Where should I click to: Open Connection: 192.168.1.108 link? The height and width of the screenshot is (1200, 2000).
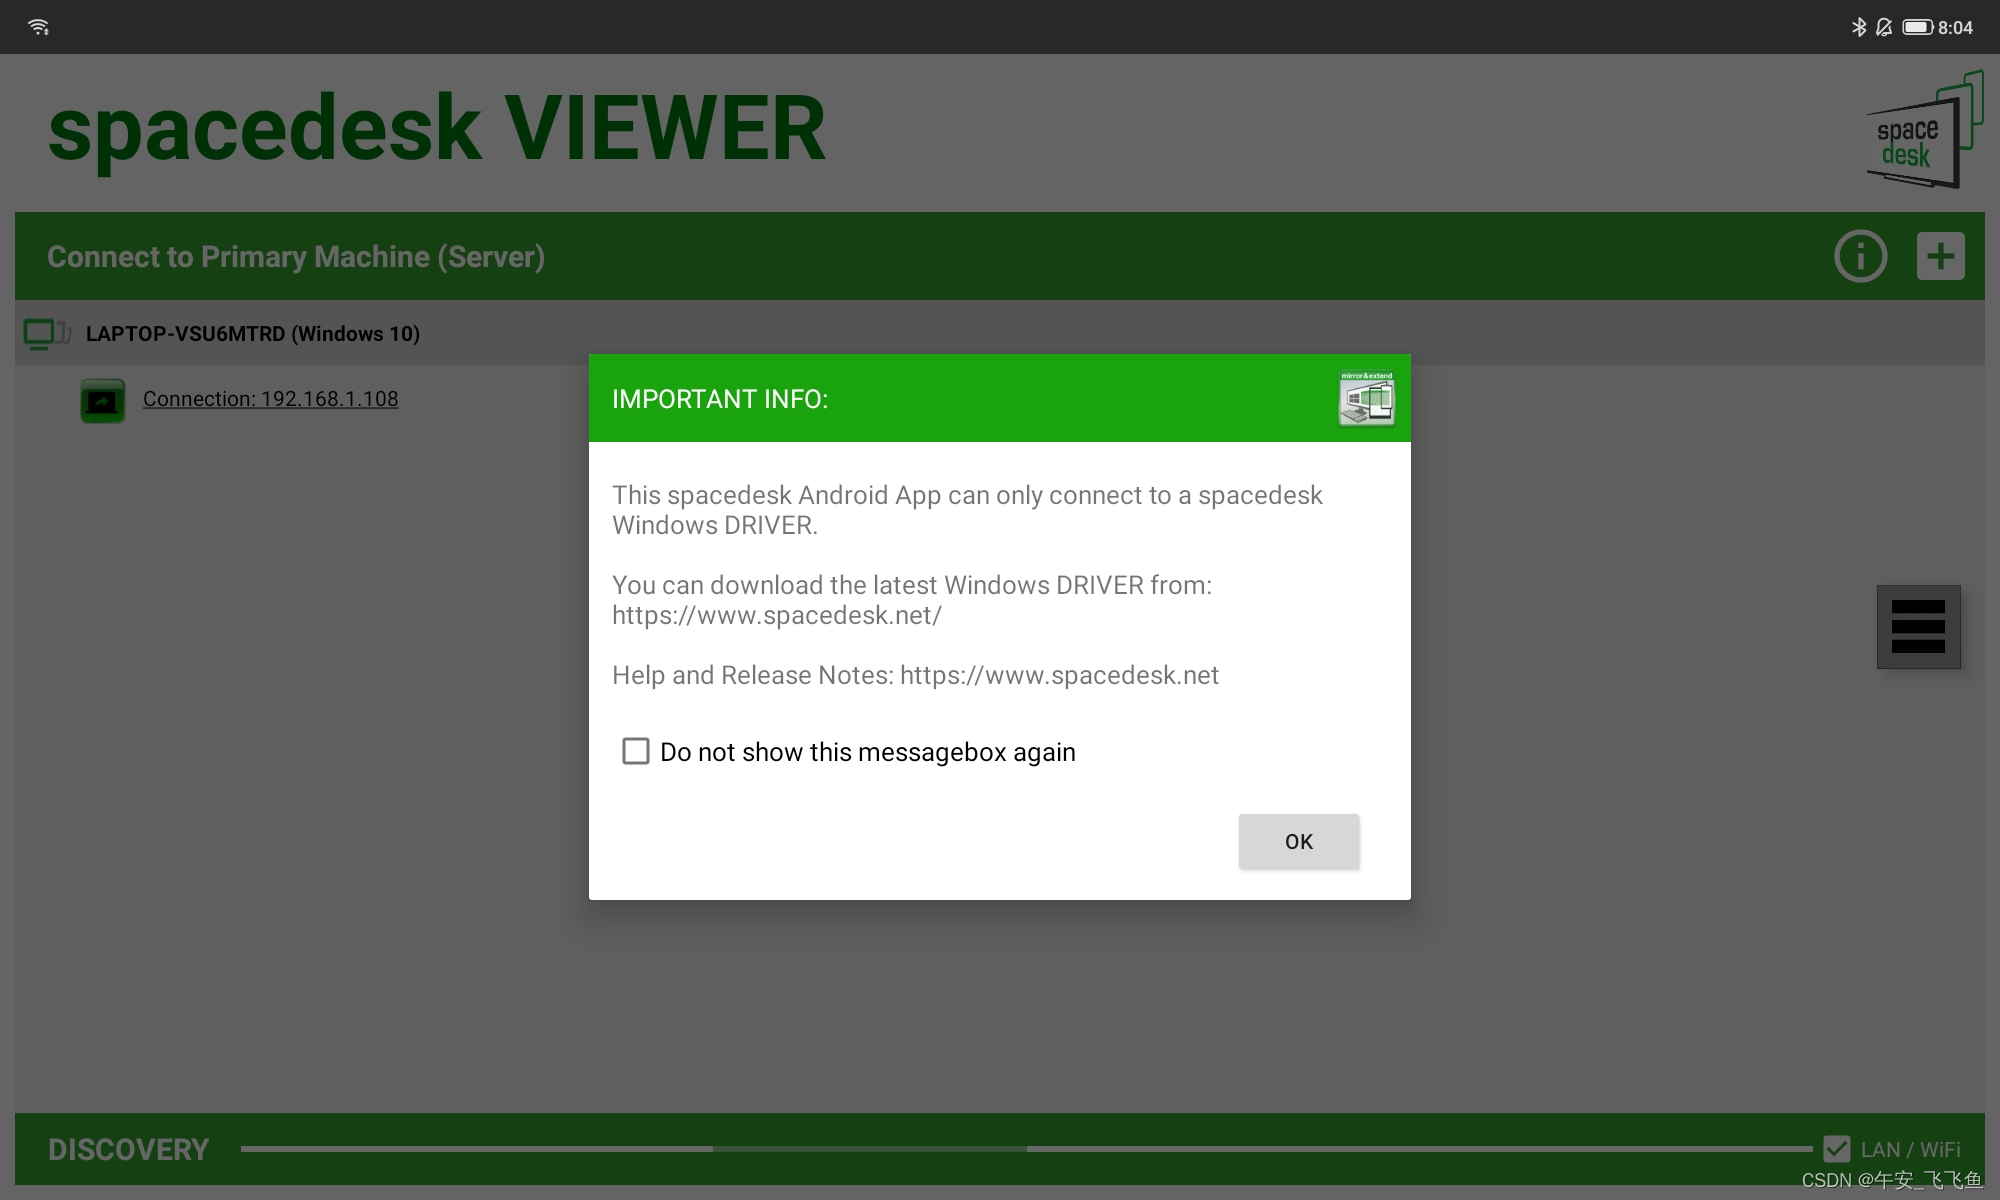[x=270, y=399]
